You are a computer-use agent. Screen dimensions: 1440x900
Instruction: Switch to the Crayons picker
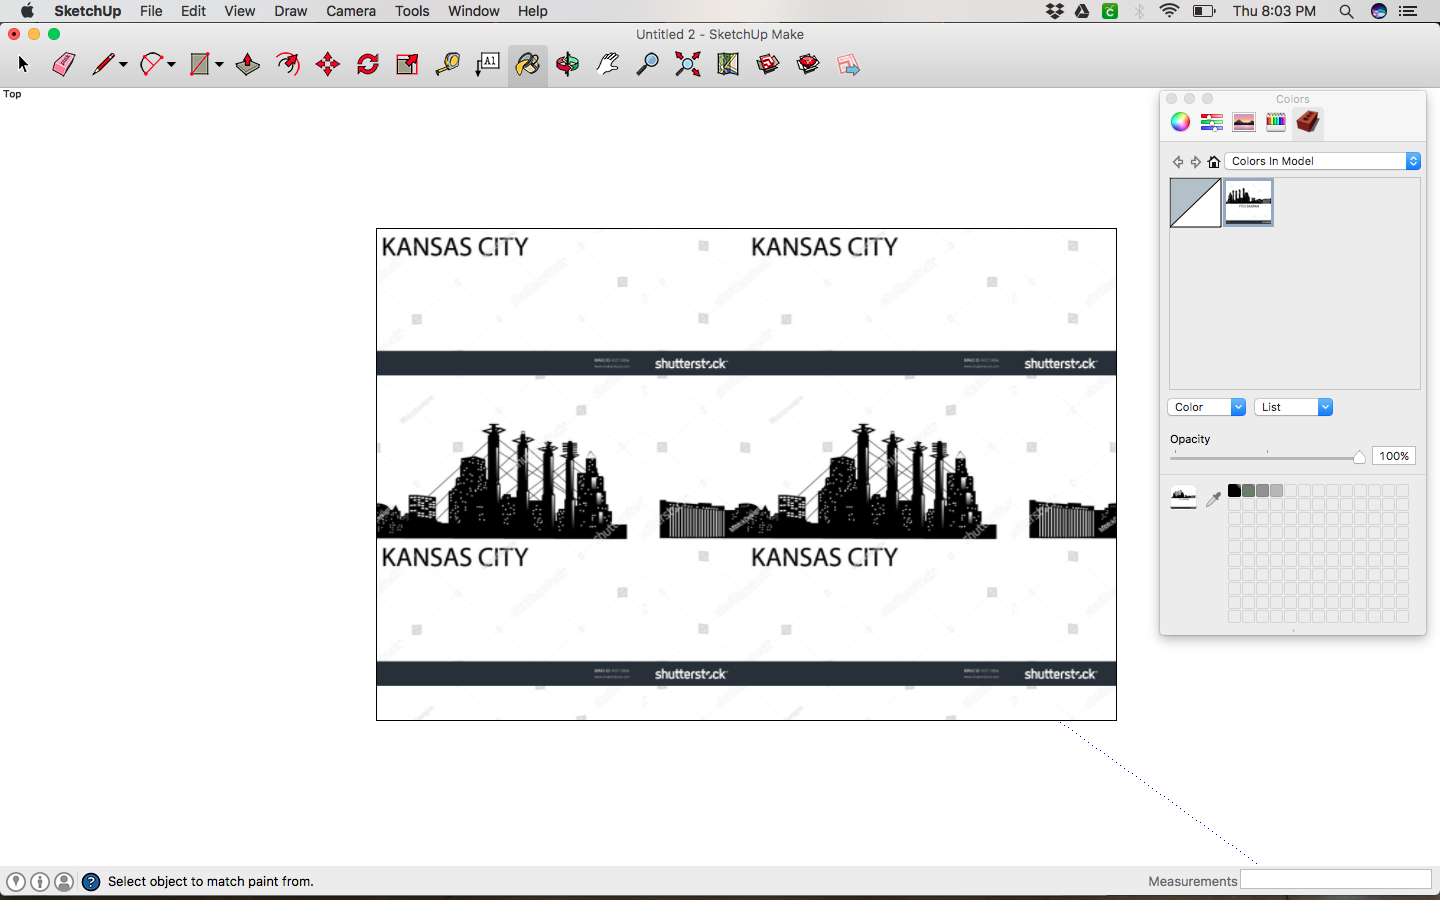point(1276,122)
